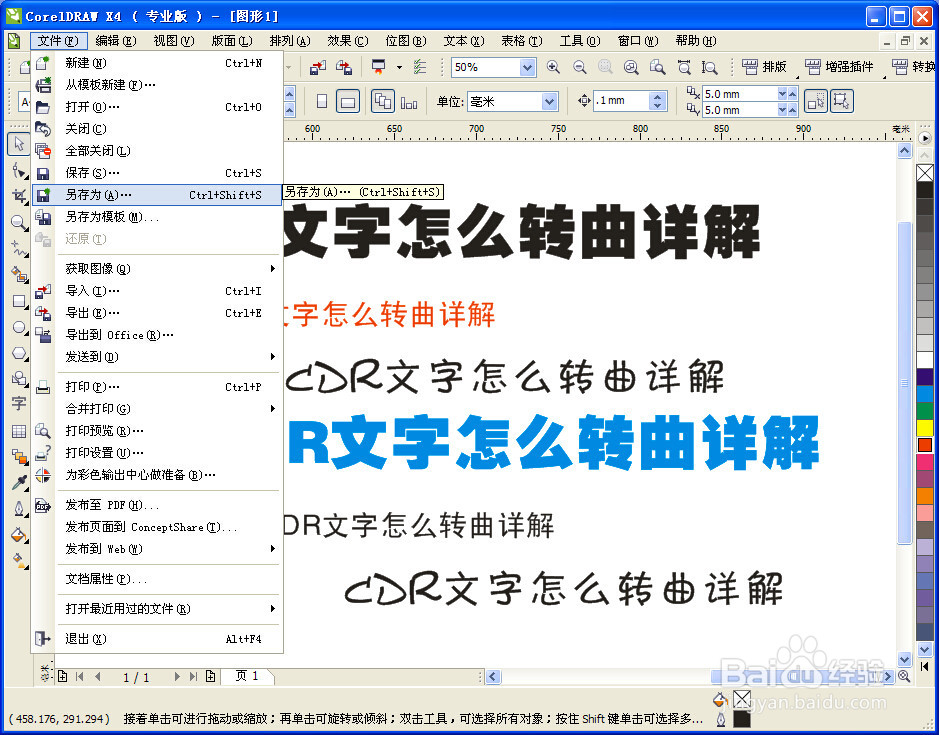Select the Rectangle tool in the toolbox
The width and height of the screenshot is (939, 735).
coord(19,301)
